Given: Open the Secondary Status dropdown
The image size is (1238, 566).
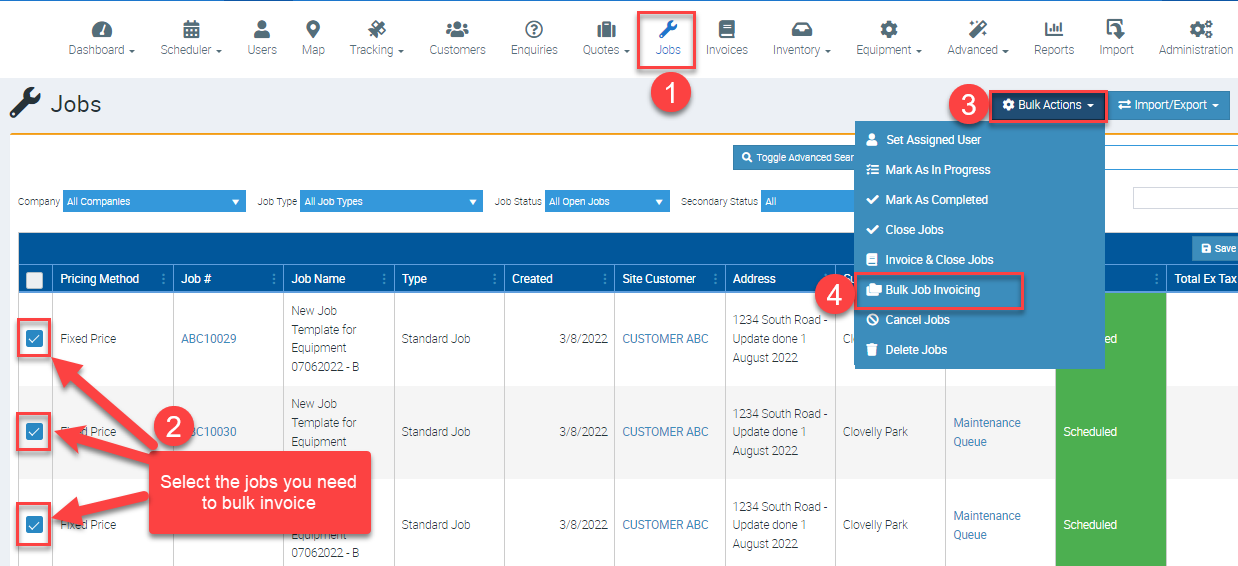Looking at the screenshot, I should click(x=808, y=201).
